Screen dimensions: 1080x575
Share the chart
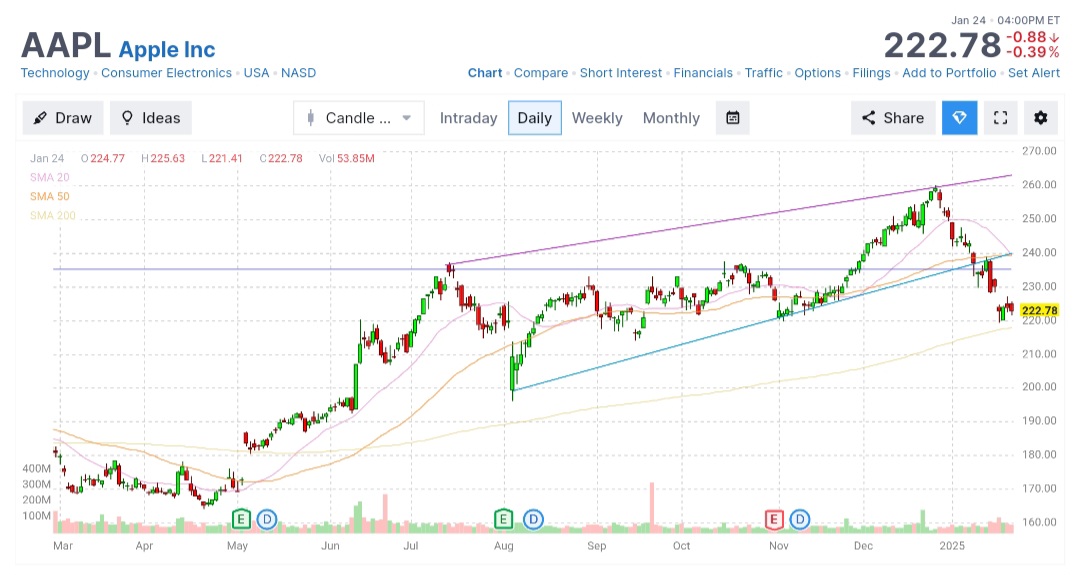(893, 118)
